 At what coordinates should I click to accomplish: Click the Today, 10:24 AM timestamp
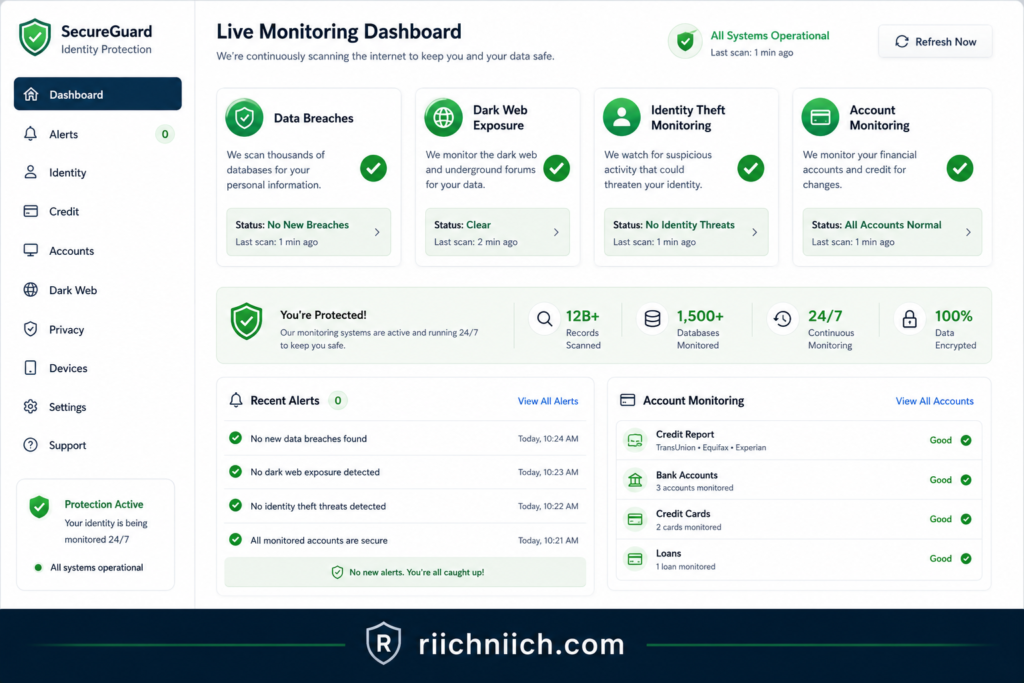click(x=548, y=439)
